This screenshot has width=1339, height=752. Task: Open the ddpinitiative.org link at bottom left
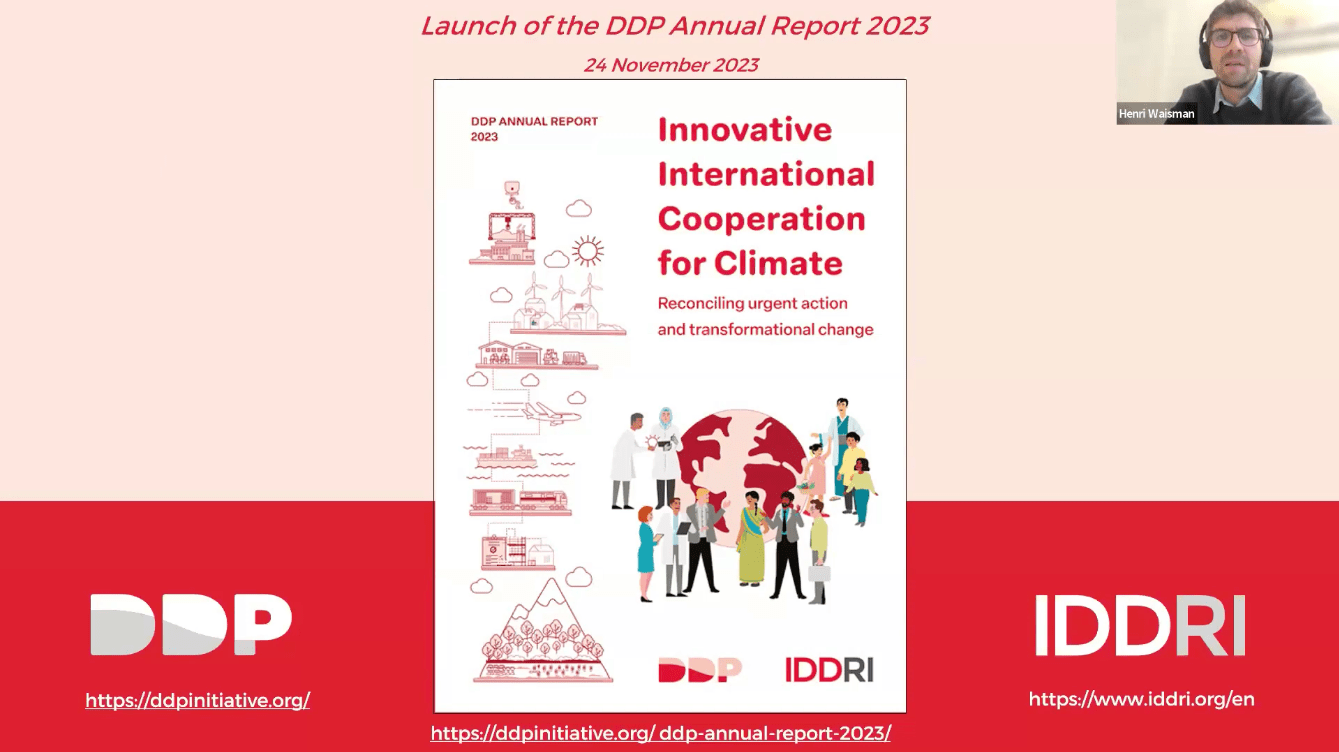click(x=197, y=701)
